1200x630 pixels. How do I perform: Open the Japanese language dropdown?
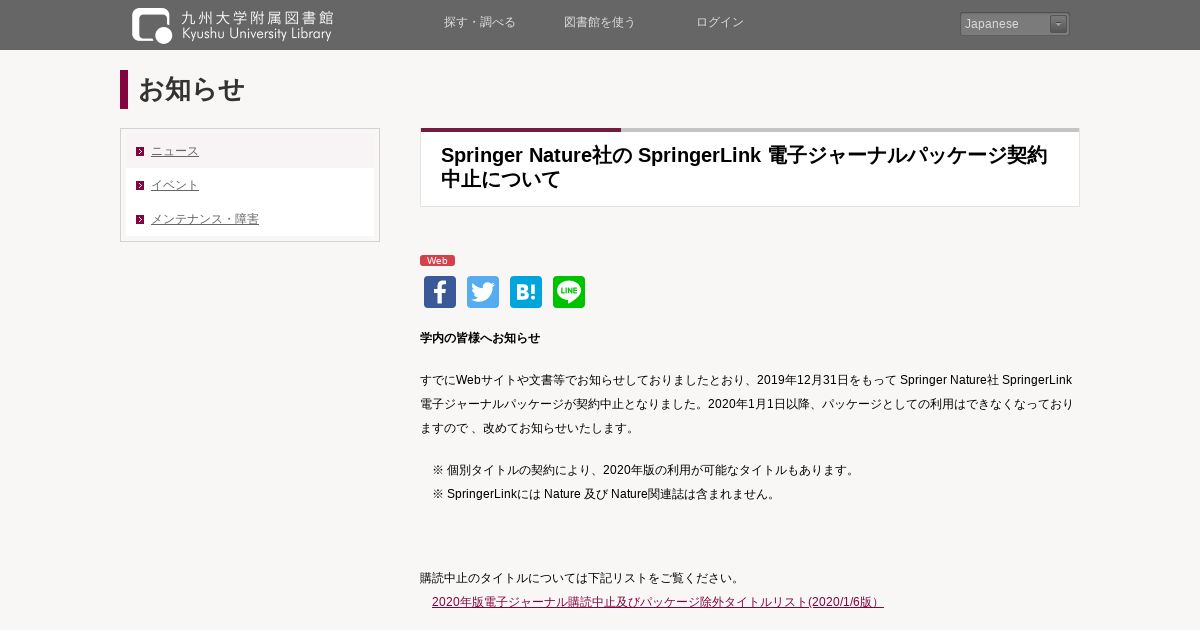click(1014, 24)
